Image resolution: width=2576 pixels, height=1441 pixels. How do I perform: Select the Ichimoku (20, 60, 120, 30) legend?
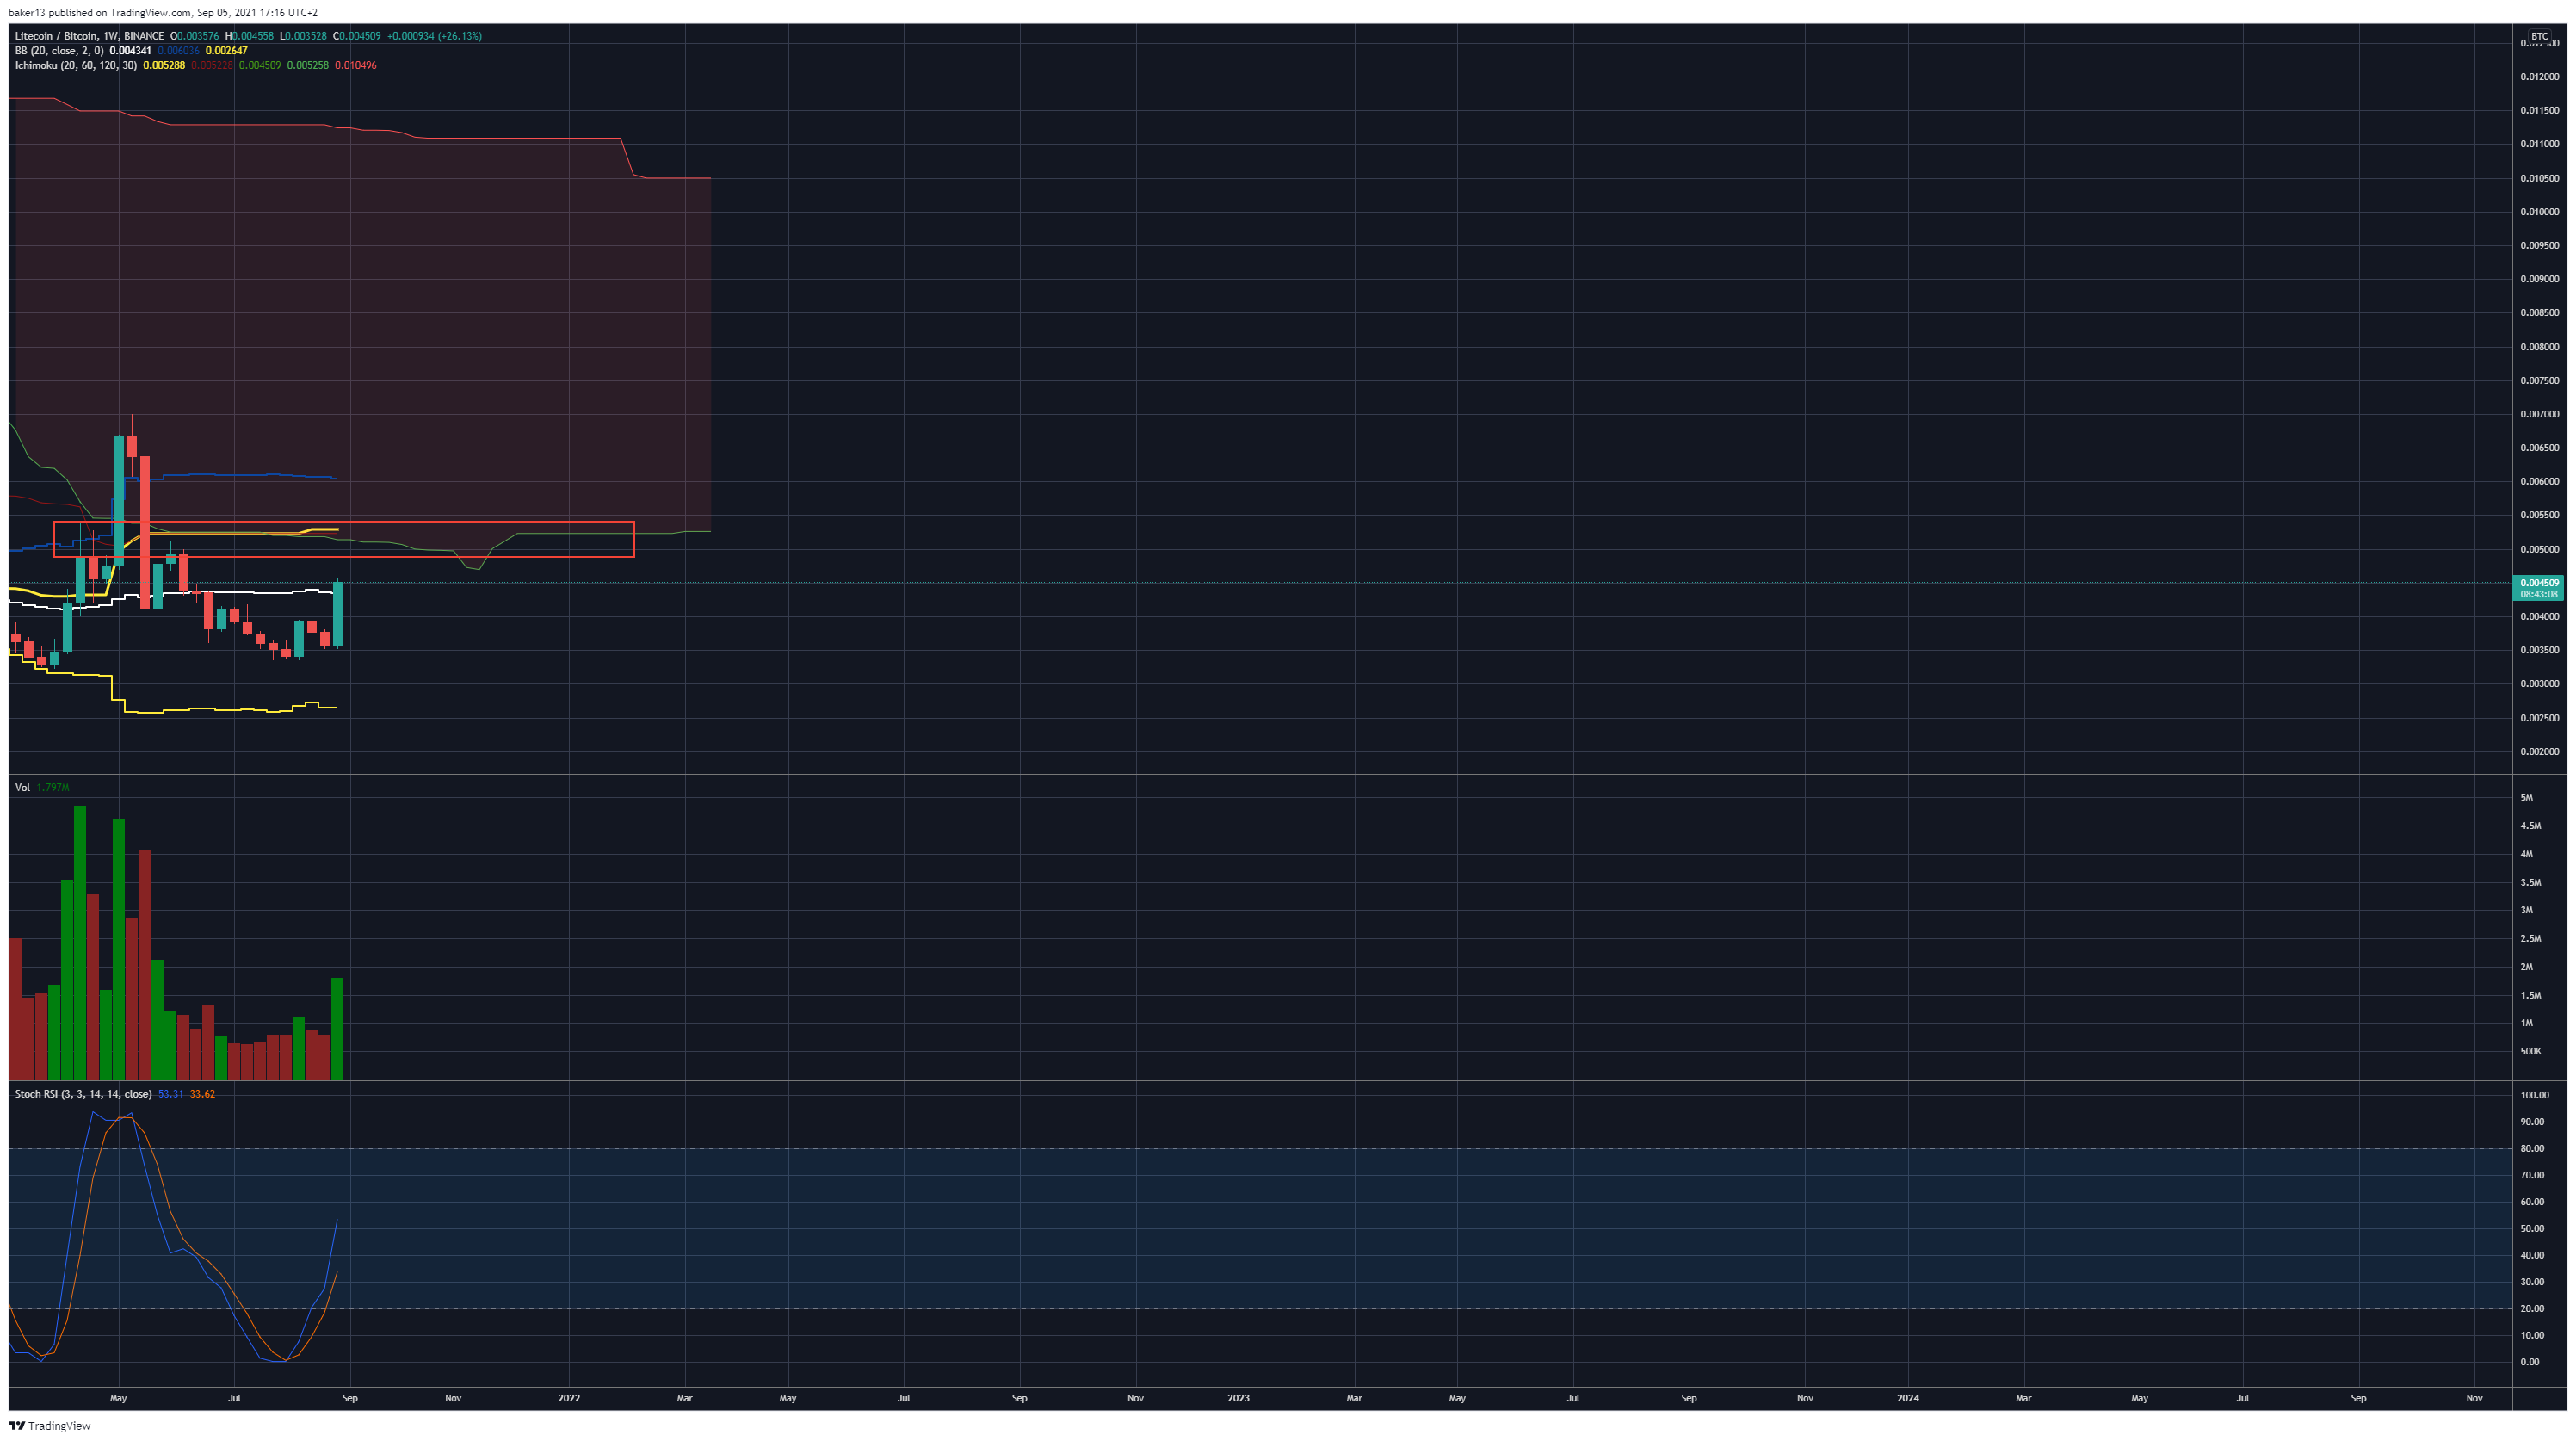pos(76,65)
